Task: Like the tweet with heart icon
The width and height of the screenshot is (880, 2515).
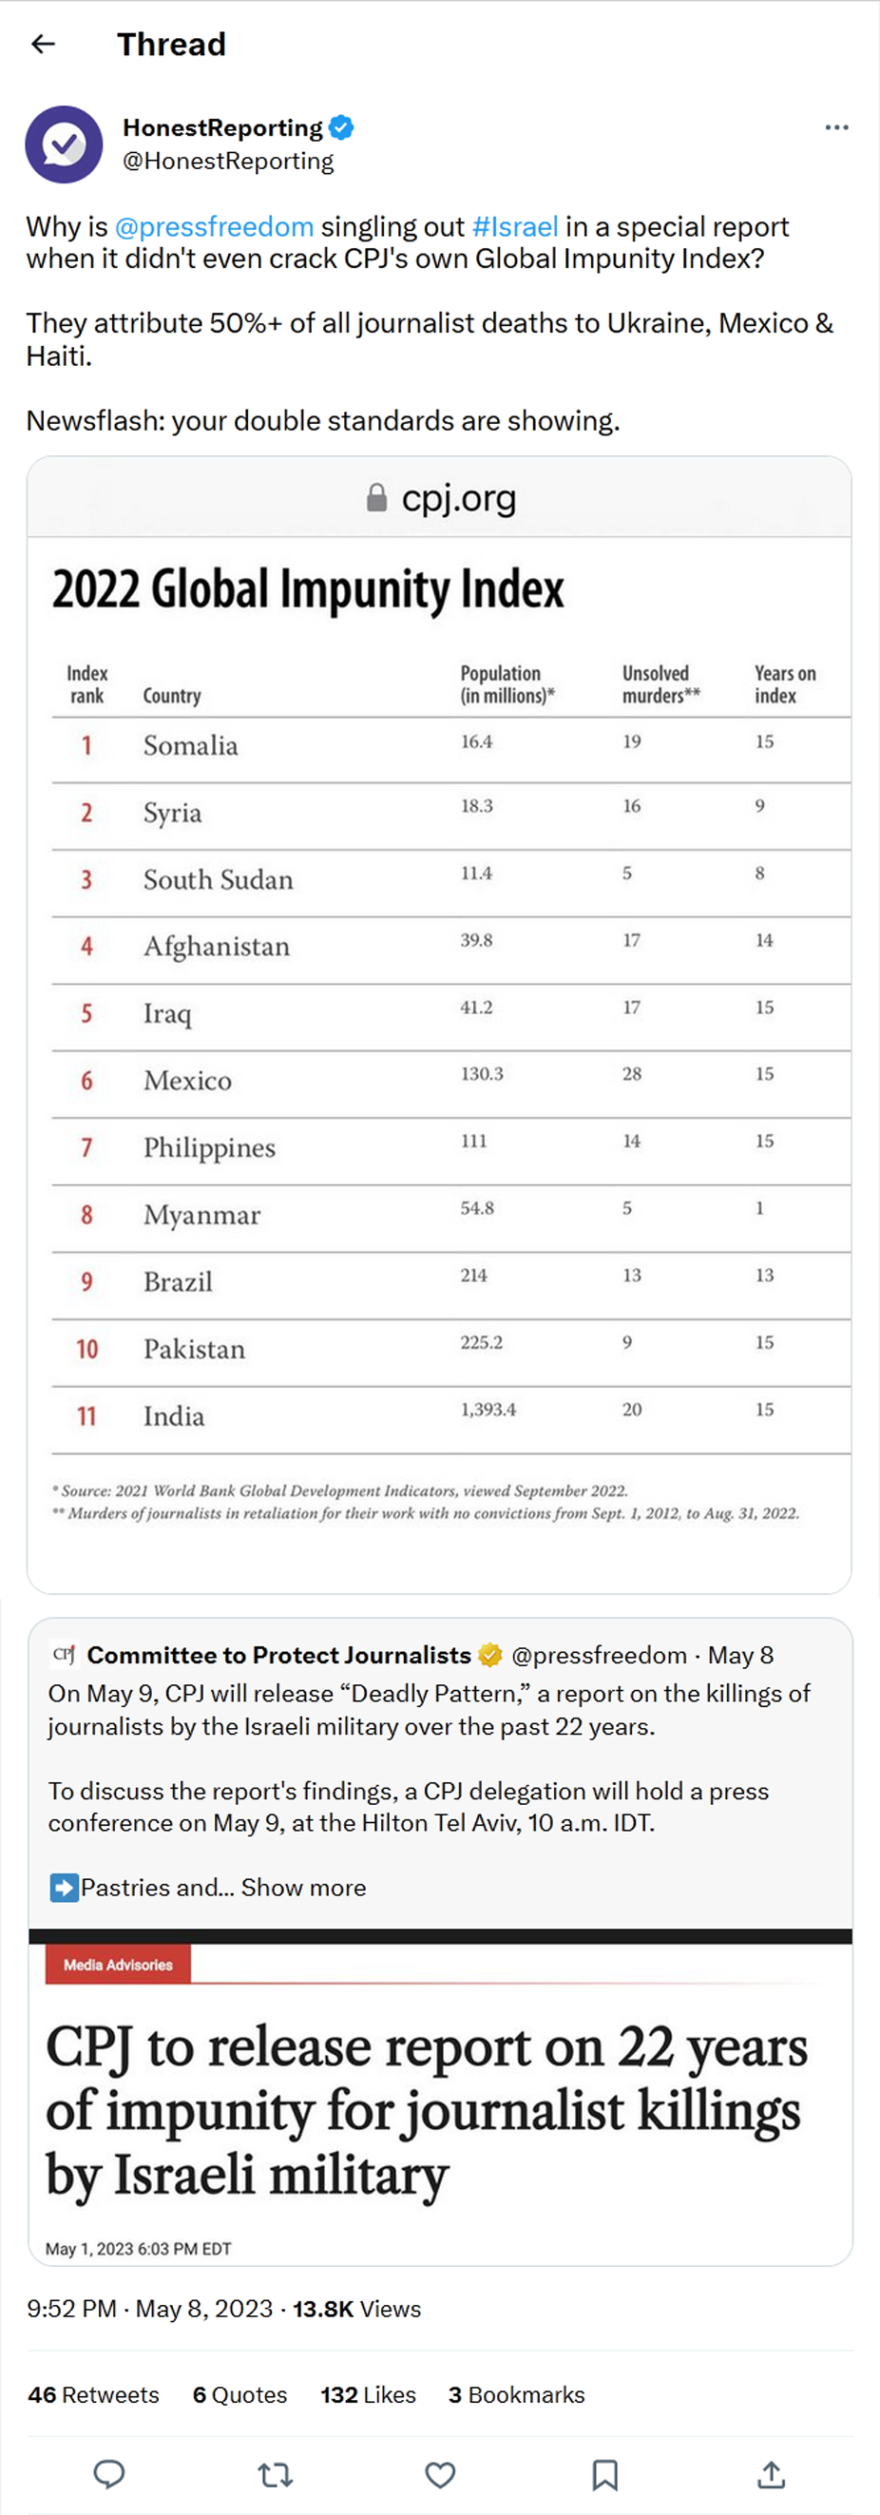Action: click(440, 2474)
